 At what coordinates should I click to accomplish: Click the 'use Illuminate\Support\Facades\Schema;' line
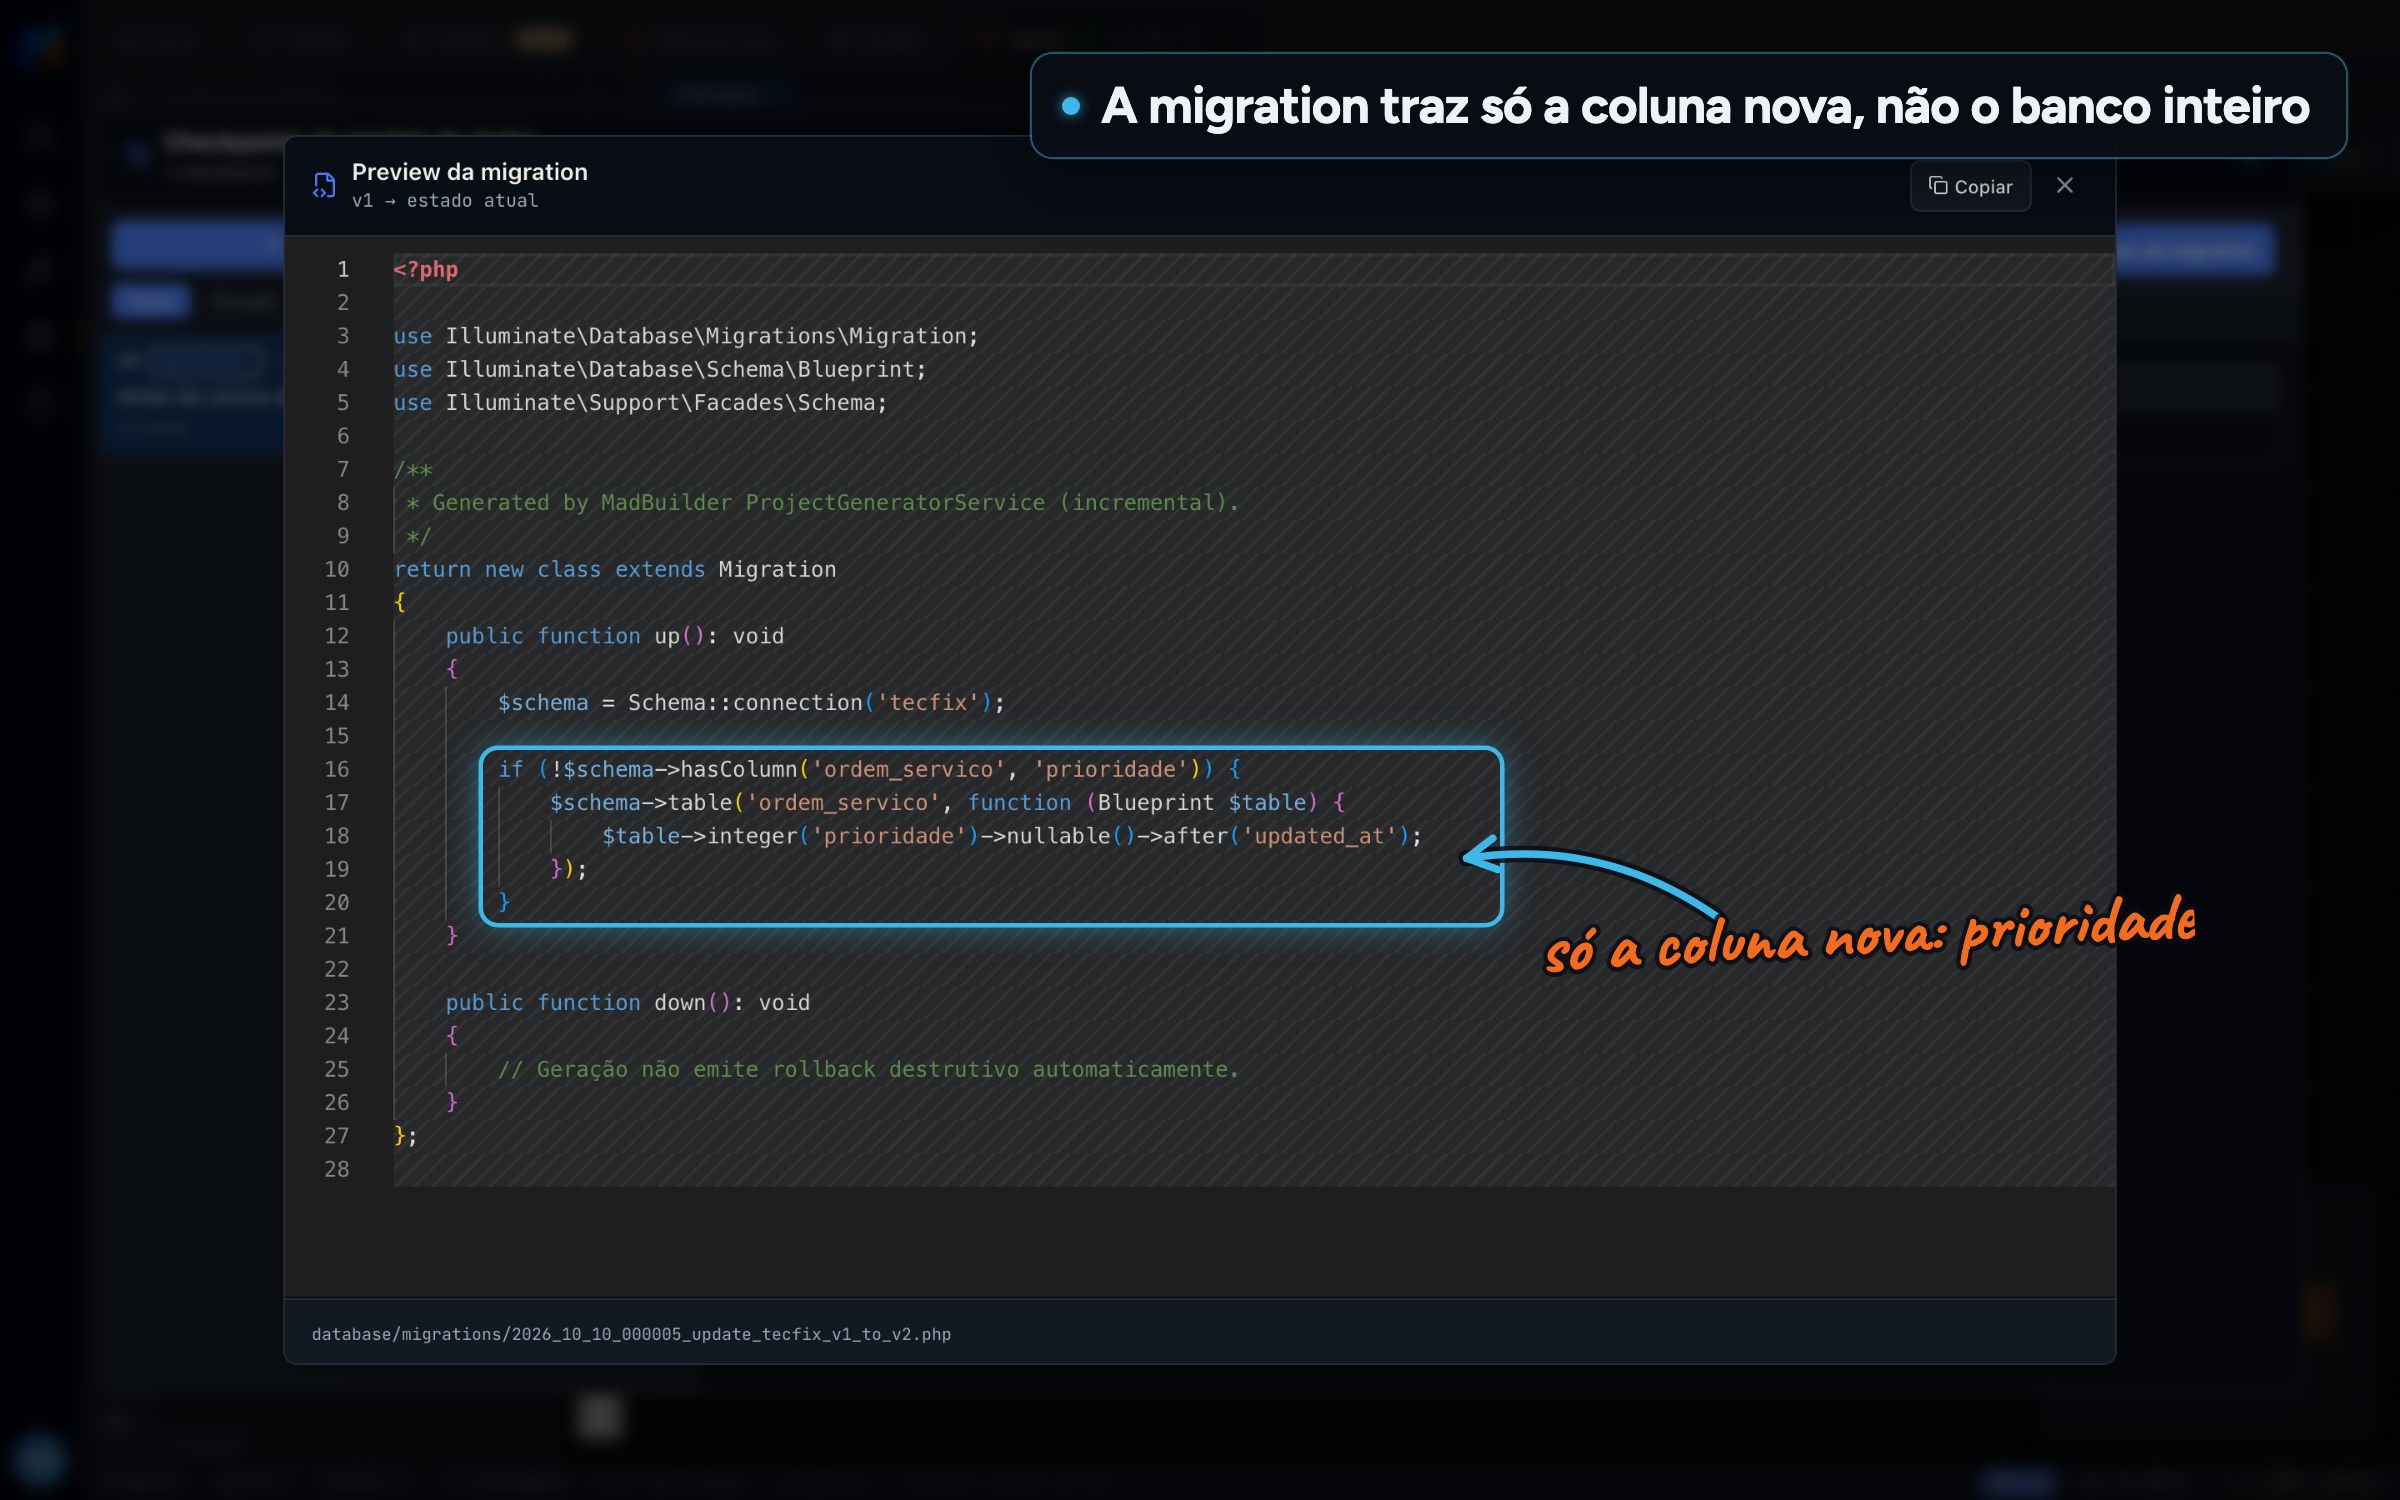pyautogui.click(x=640, y=402)
